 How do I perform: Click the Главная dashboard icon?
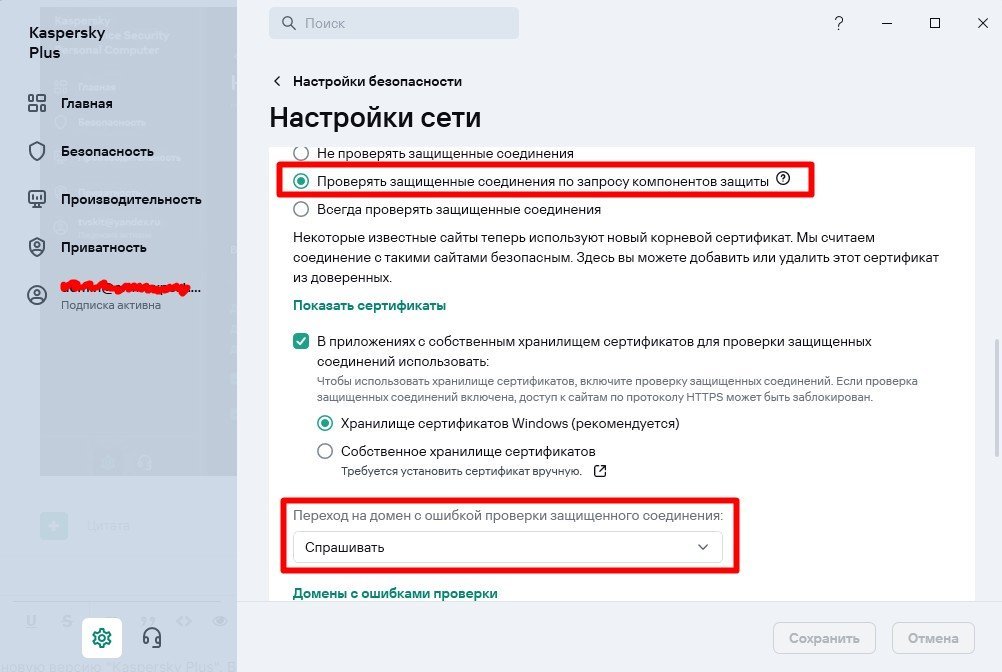37,103
